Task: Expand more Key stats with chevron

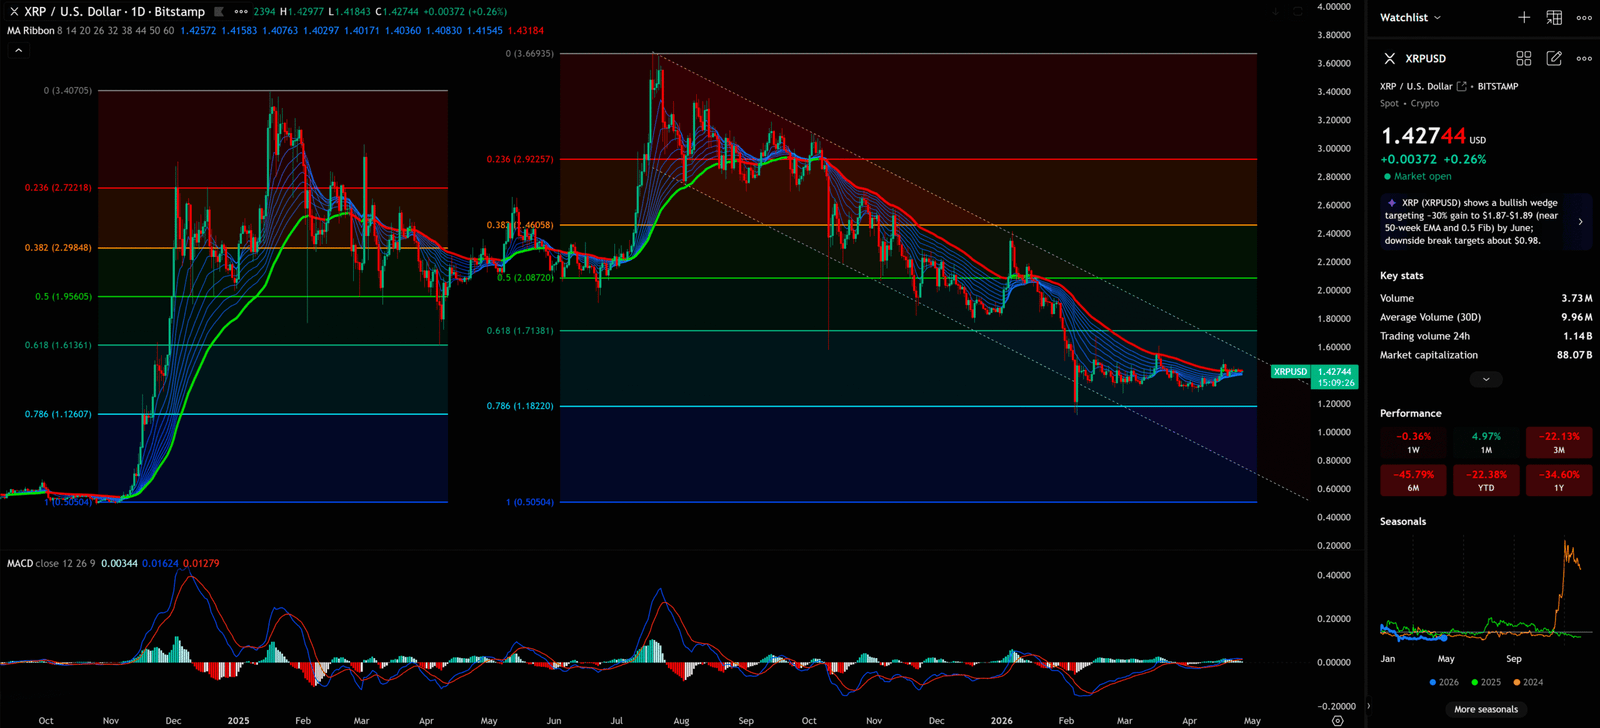Action: (x=1485, y=379)
